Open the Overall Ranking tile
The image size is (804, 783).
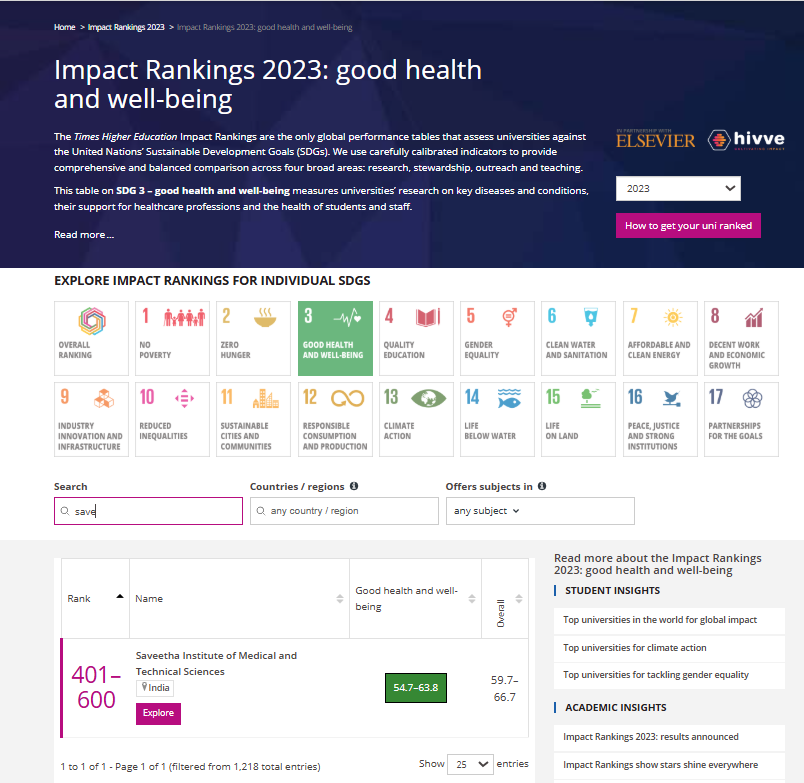(91, 338)
